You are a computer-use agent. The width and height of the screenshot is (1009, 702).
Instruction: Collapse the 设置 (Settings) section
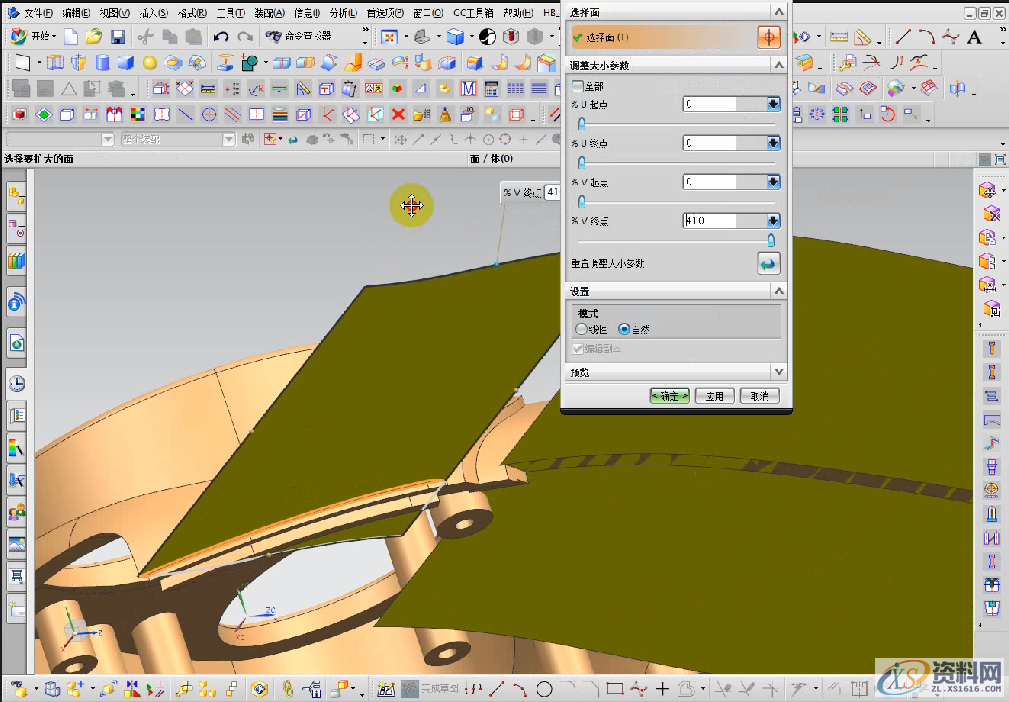click(779, 291)
